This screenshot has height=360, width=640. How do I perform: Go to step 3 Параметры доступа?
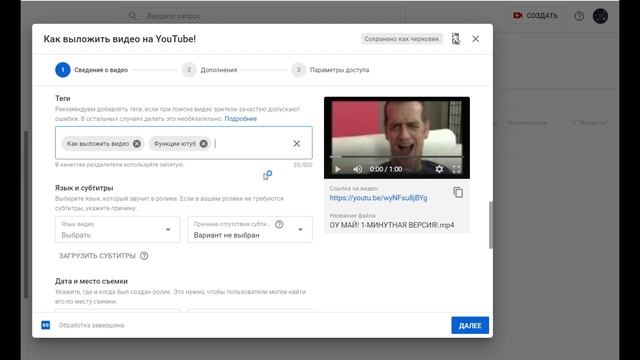(330, 70)
